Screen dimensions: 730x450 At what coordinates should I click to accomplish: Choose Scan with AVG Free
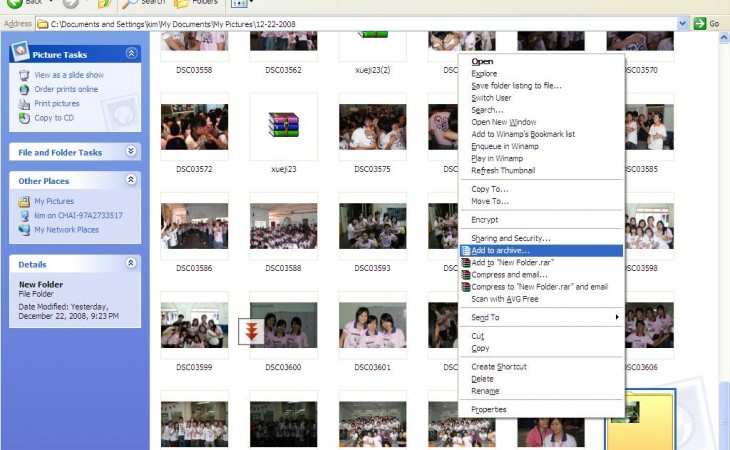504,298
